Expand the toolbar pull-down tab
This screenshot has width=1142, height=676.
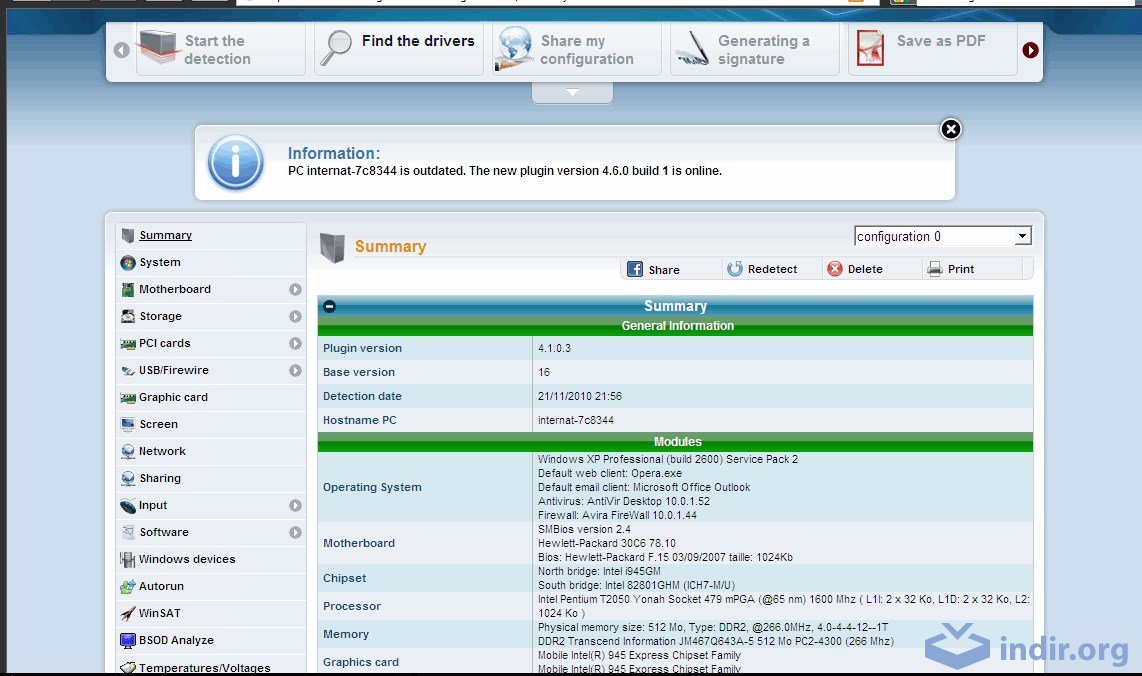tap(572, 93)
